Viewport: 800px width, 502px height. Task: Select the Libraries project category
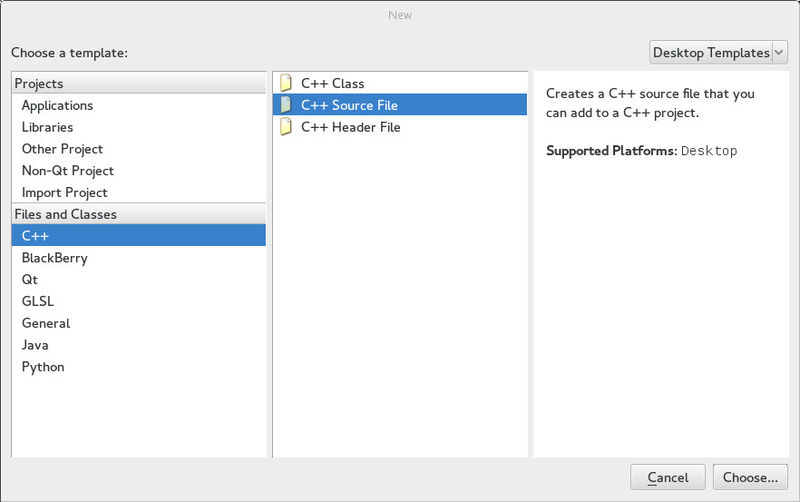(x=47, y=127)
